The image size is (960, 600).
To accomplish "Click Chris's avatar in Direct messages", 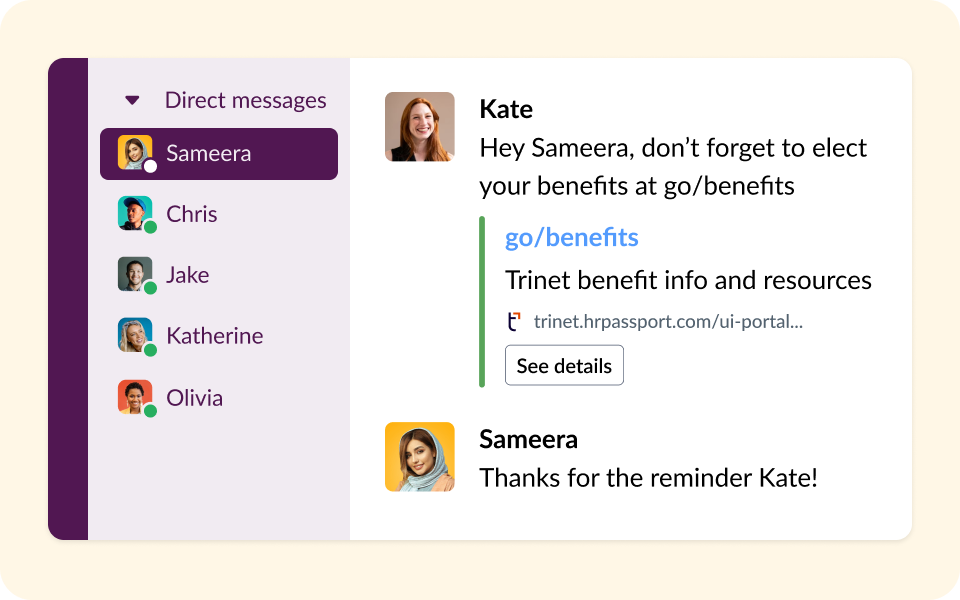I will coord(135,213).
